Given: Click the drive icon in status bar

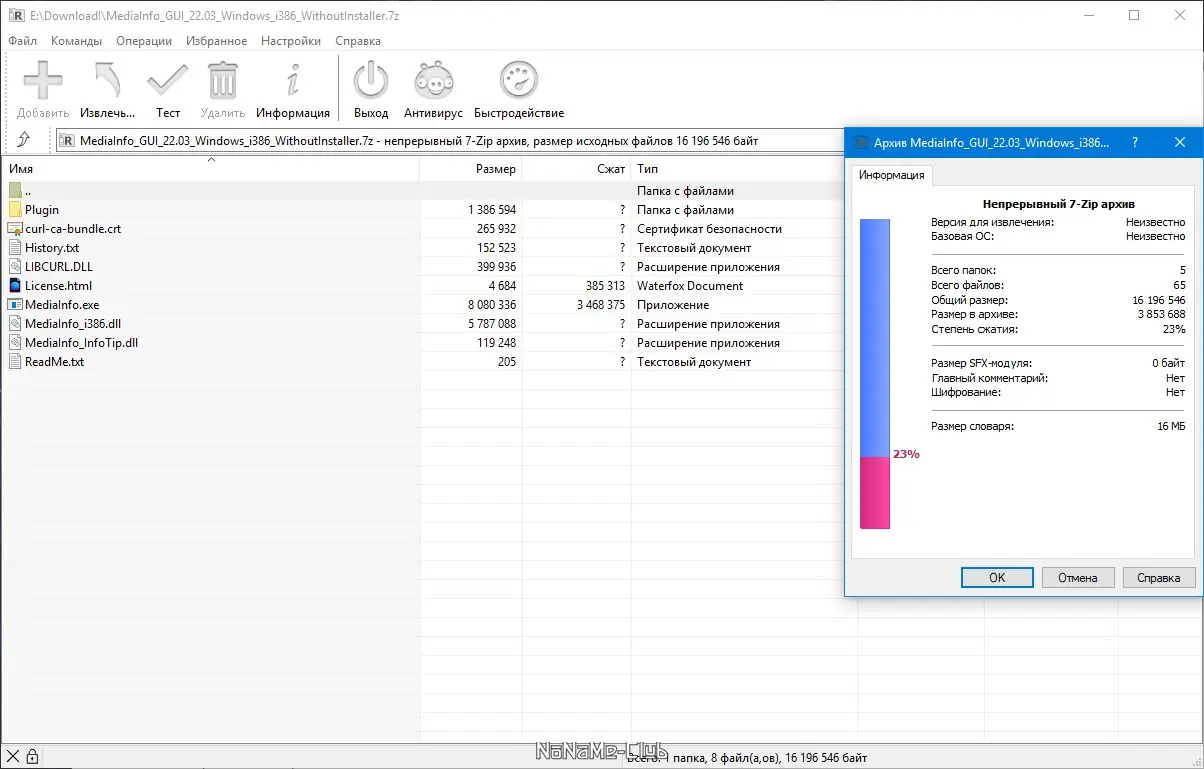Looking at the screenshot, I should pos(15,757).
